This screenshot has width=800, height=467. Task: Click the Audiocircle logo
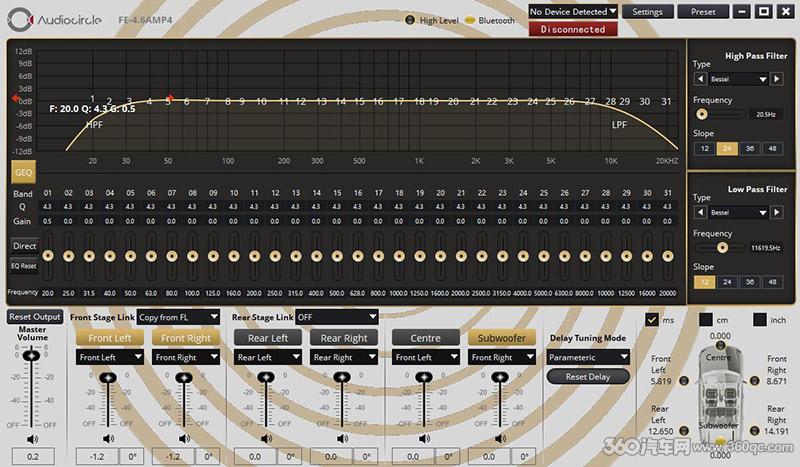(x=55, y=20)
